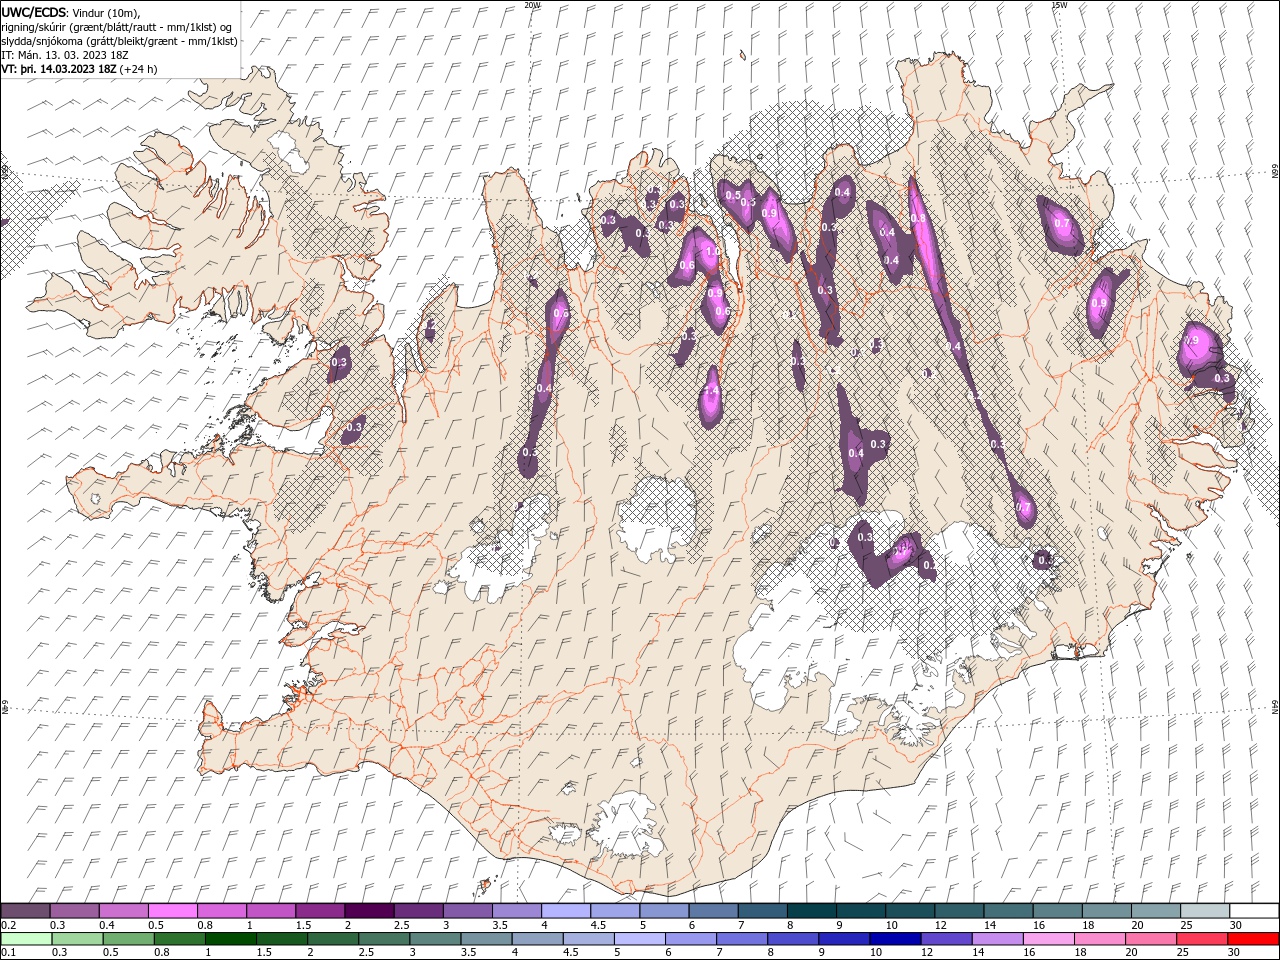Pick the bright red rain-scale swatch at 30

coord(1253,939)
